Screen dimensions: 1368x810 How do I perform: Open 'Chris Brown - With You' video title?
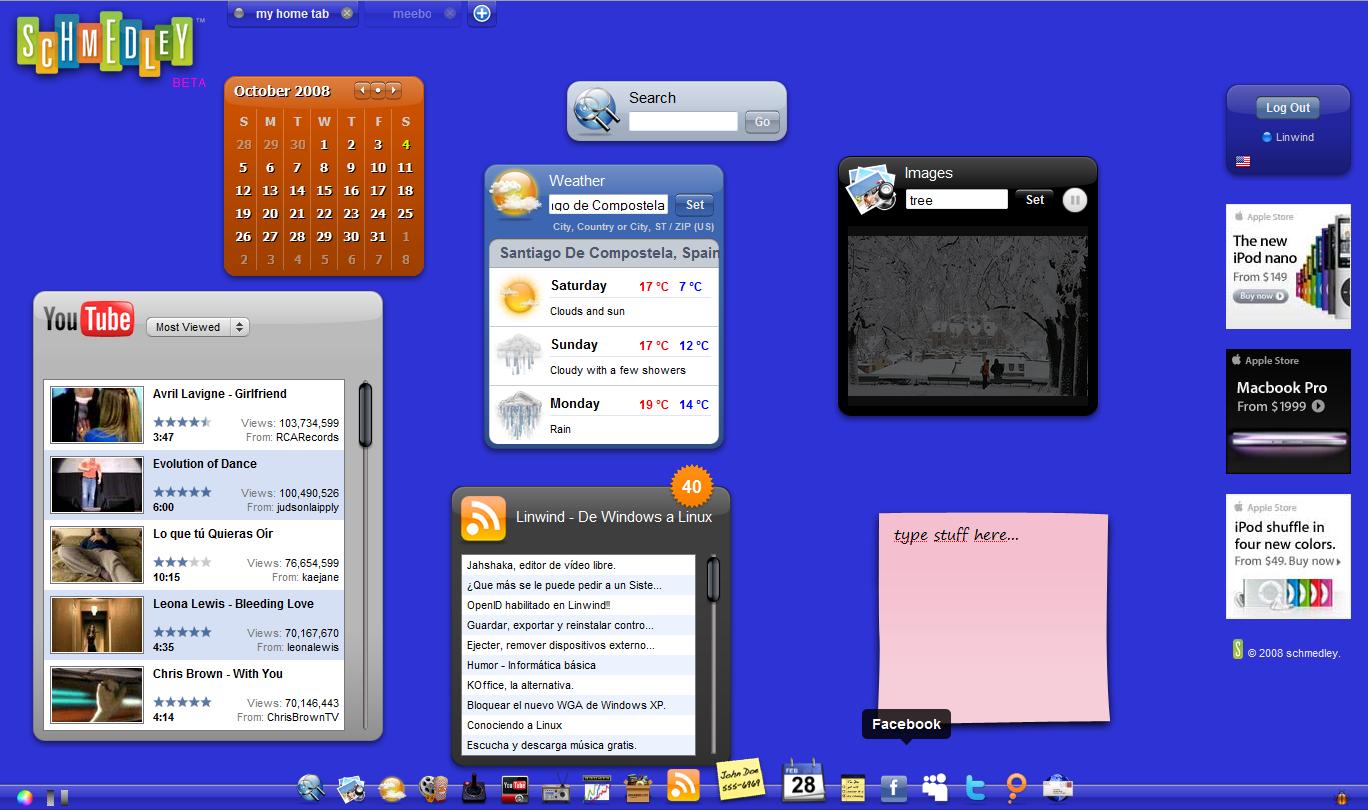[218, 674]
